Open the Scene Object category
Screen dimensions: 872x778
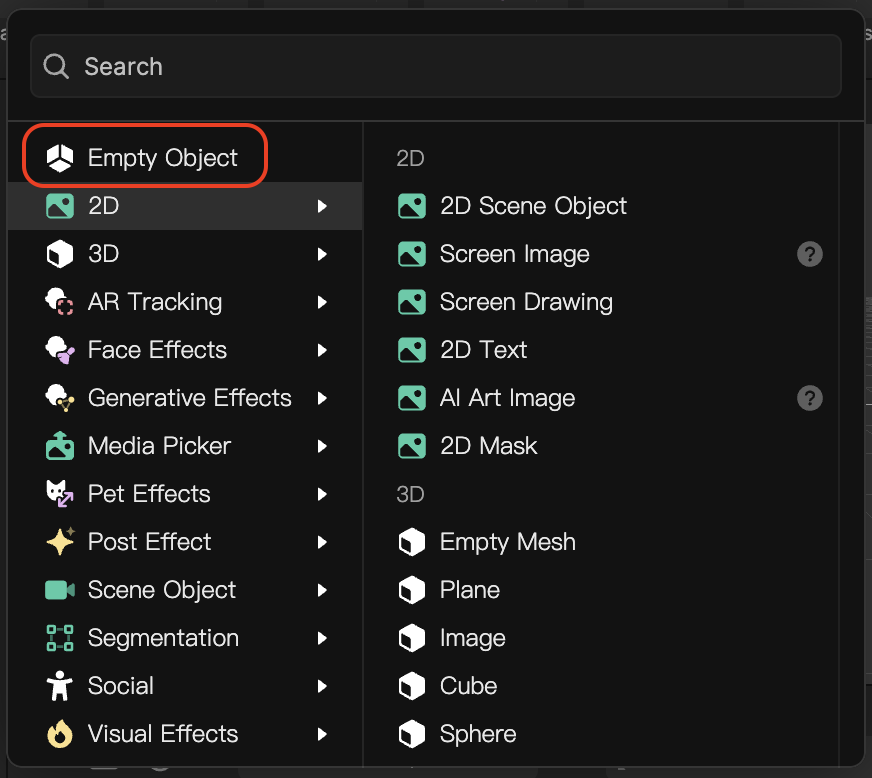pyautogui.click(x=185, y=590)
